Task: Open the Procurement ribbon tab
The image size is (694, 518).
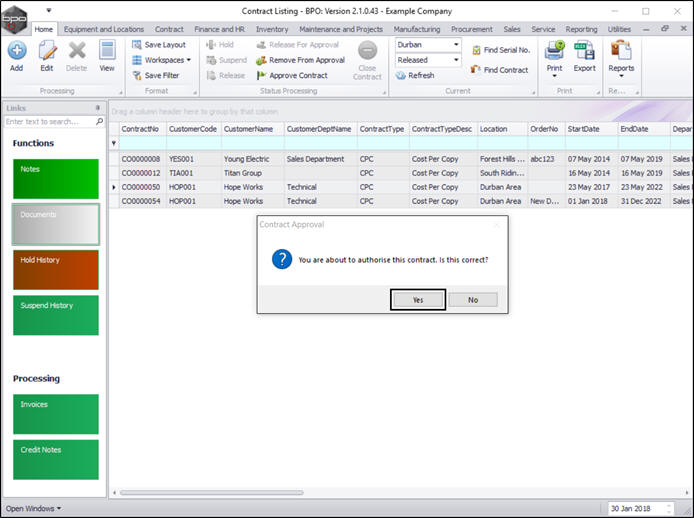Action: click(x=471, y=29)
